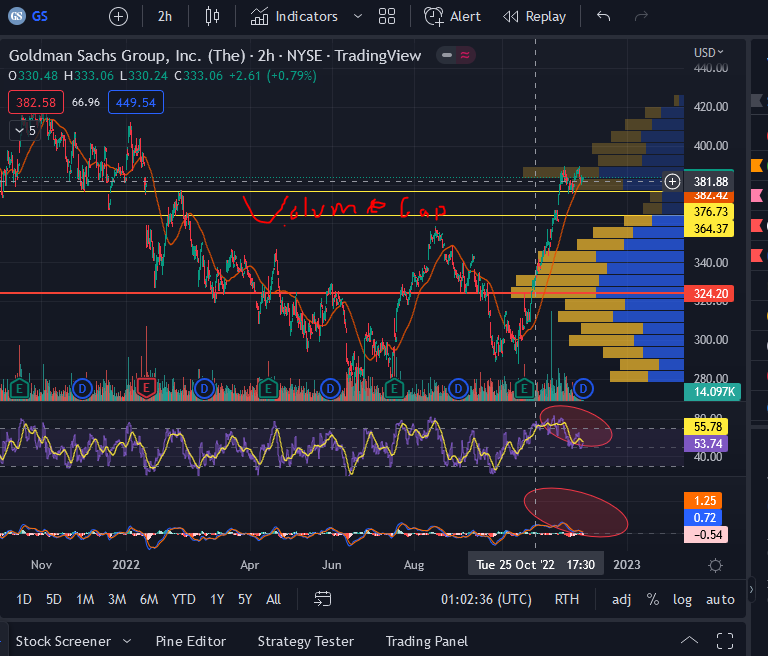The image size is (768, 656).
Task: Open the Pine Editor tab
Action: click(x=191, y=641)
